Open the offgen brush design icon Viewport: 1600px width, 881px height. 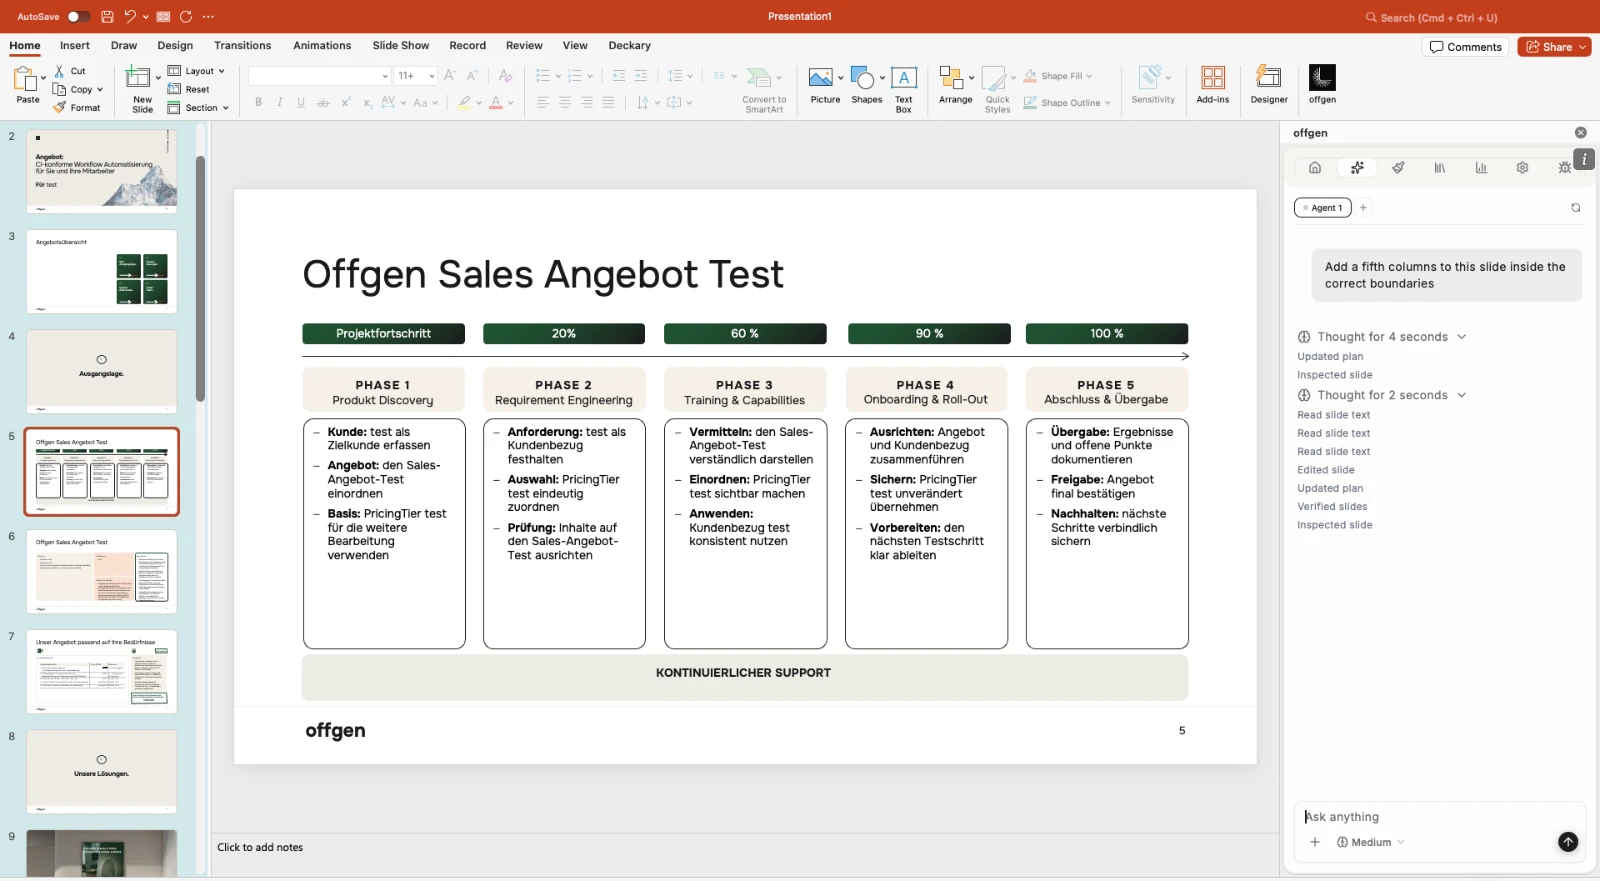[1398, 168]
